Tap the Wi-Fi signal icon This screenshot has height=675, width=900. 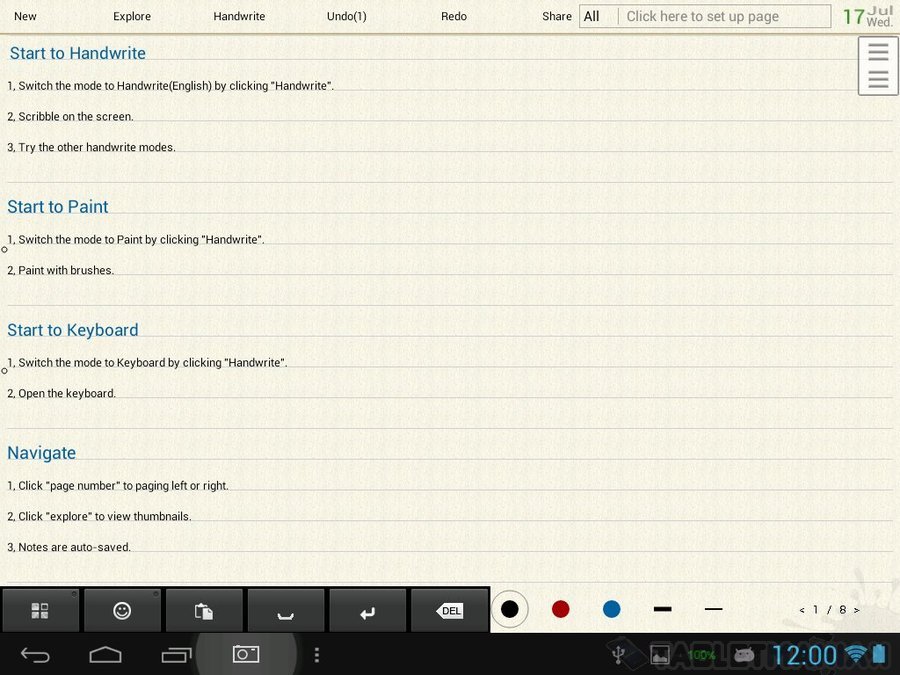point(856,654)
